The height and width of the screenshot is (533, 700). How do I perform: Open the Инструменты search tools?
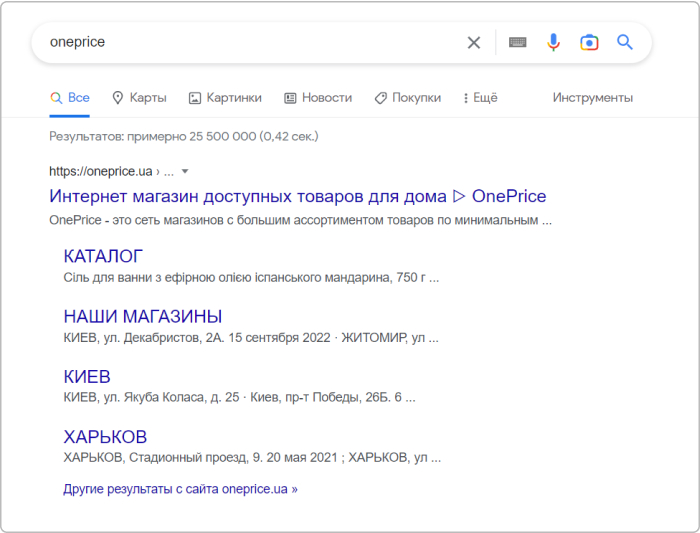pos(592,98)
